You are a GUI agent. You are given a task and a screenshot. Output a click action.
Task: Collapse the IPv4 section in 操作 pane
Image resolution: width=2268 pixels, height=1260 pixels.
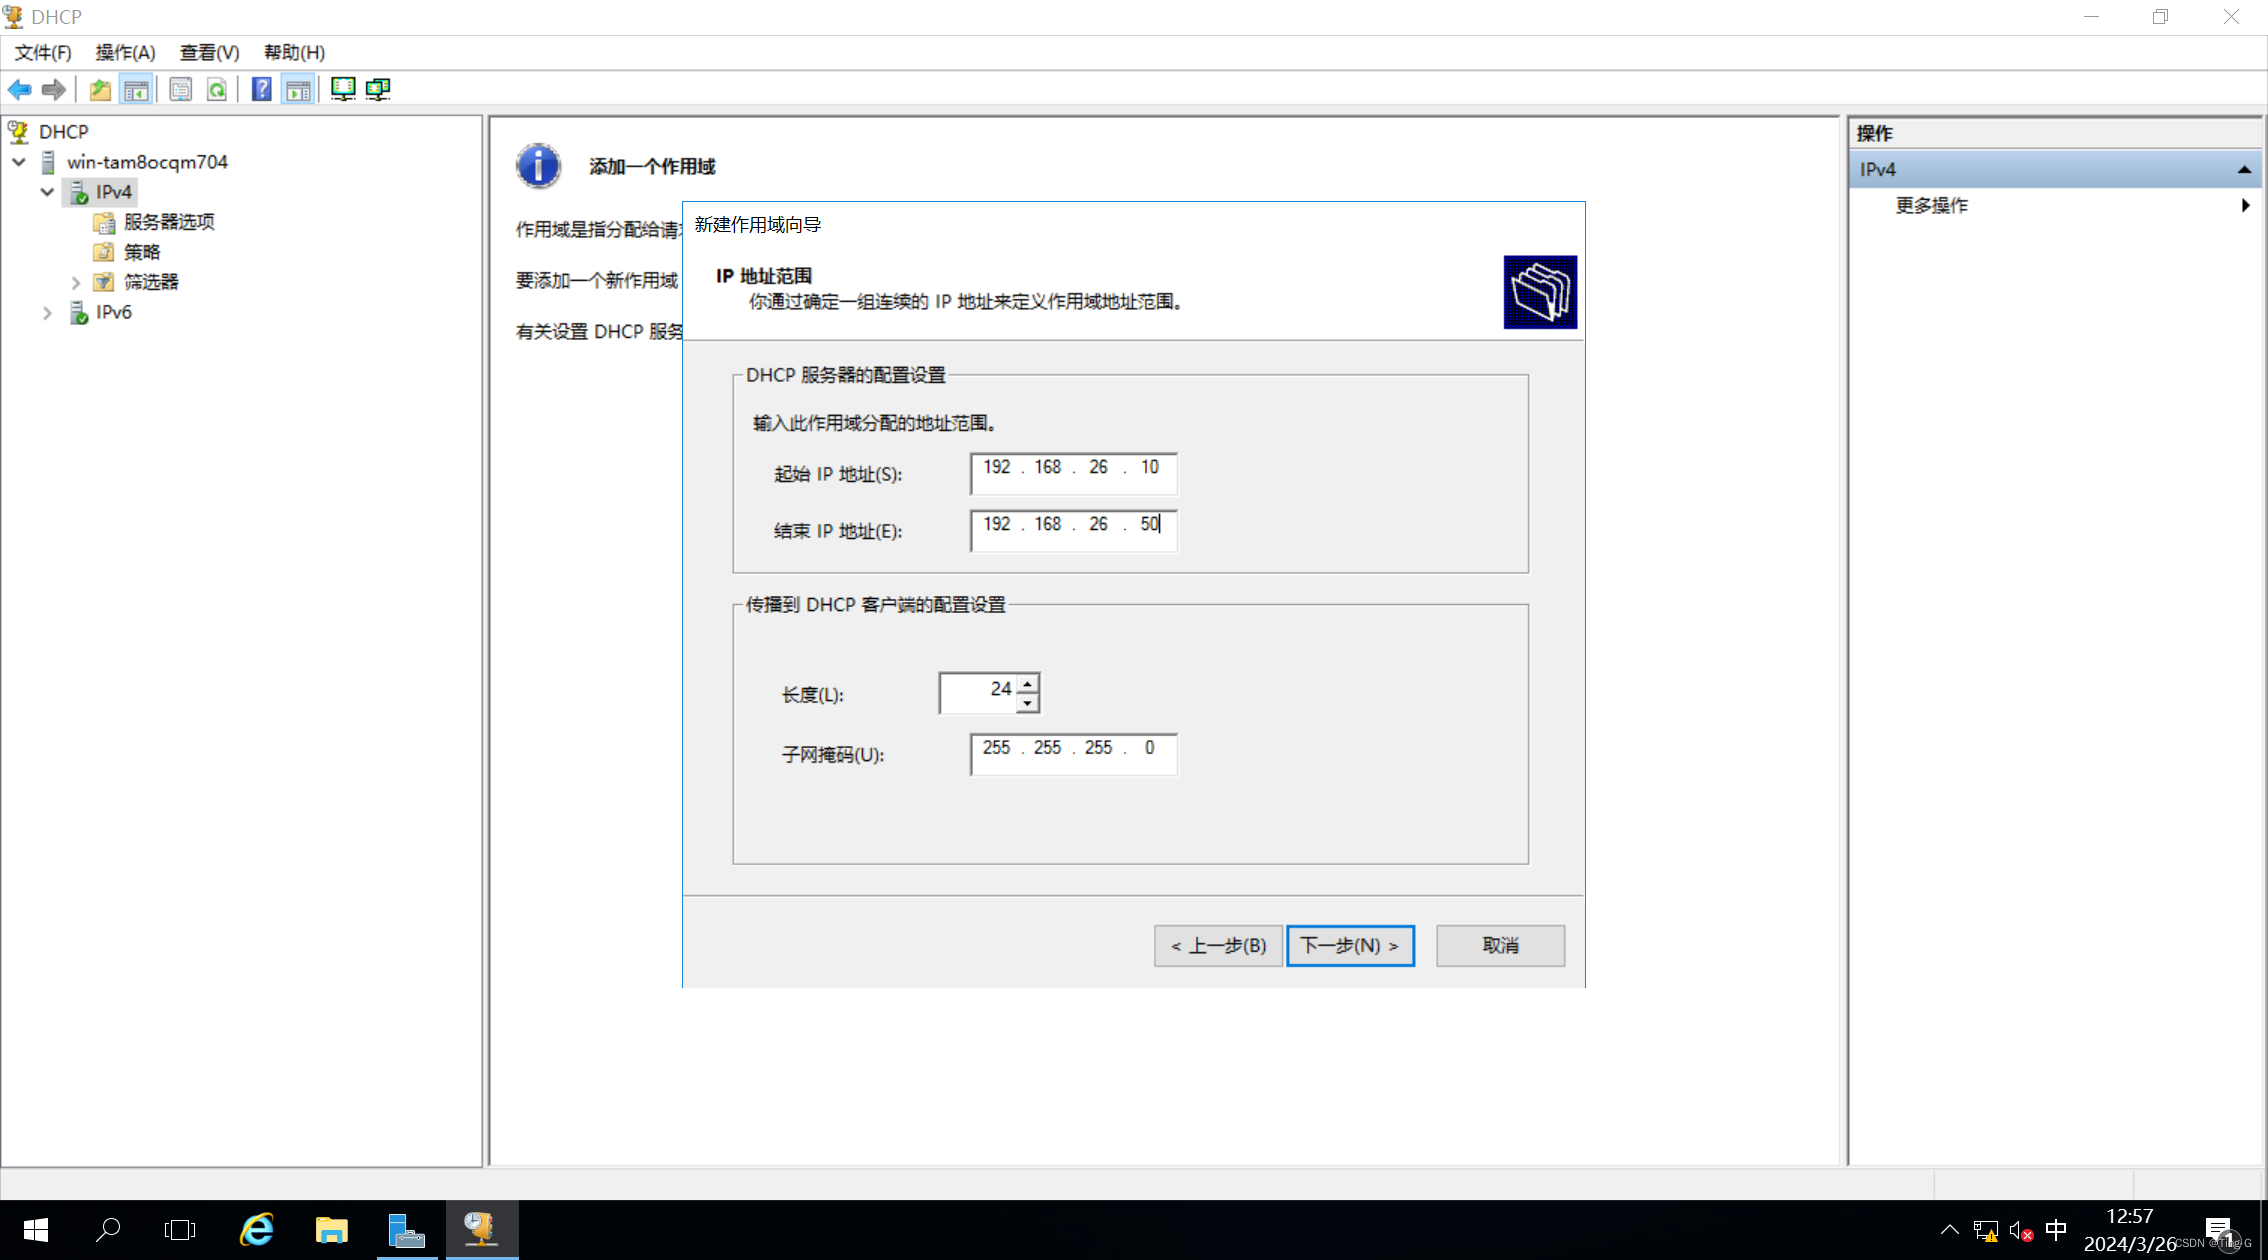pos(2244,170)
